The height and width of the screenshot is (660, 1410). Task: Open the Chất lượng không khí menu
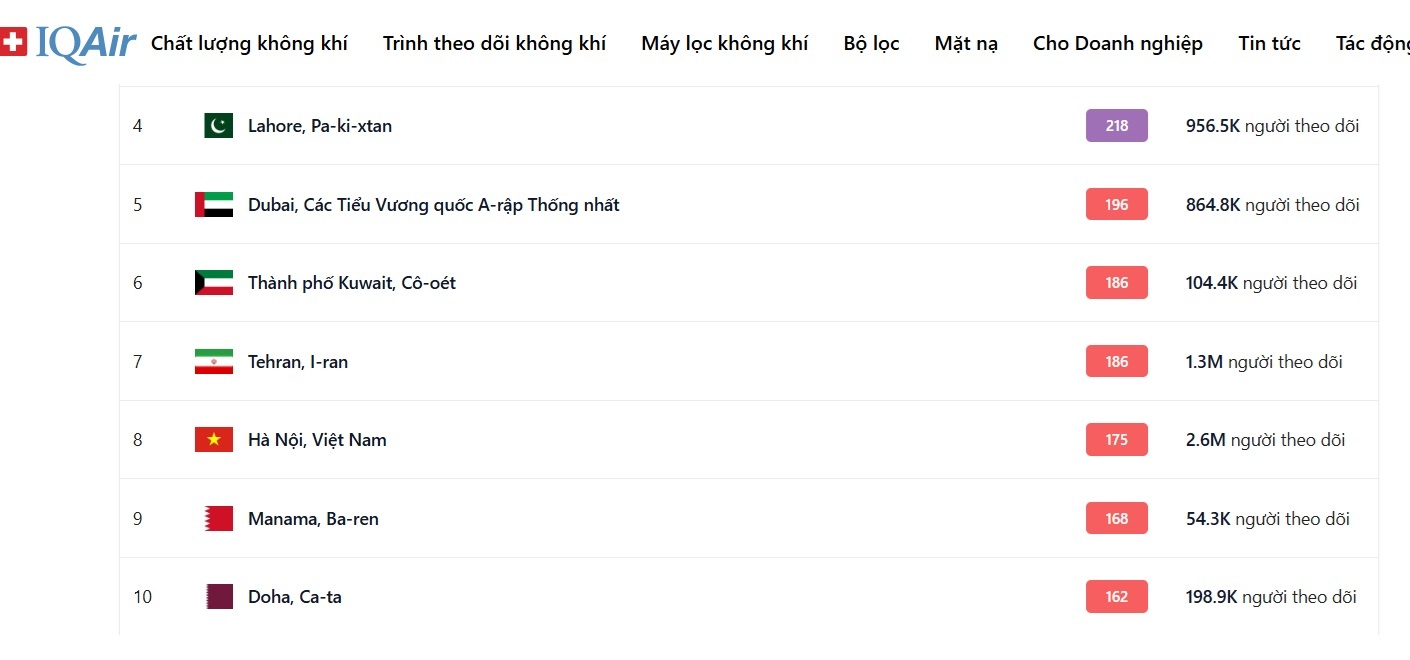[x=249, y=43]
